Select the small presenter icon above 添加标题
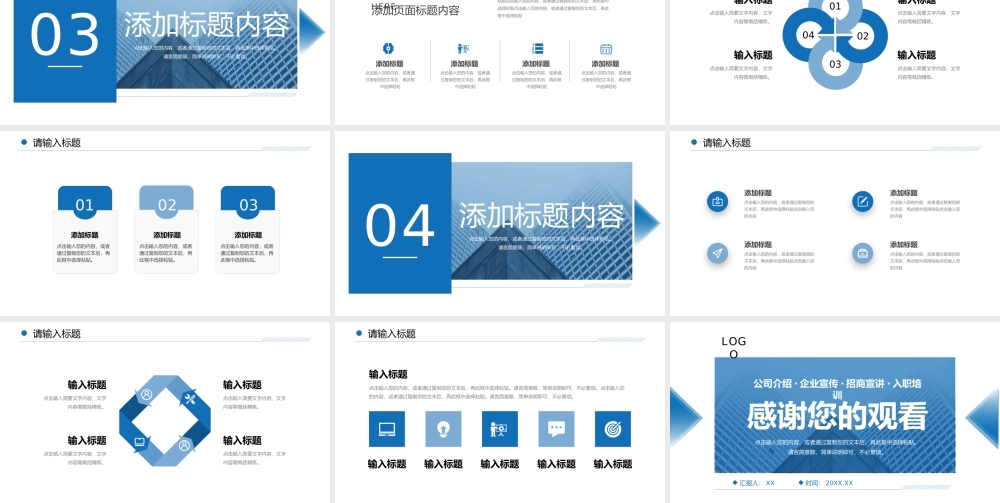The width and height of the screenshot is (1000, 503). coord(464,48)
